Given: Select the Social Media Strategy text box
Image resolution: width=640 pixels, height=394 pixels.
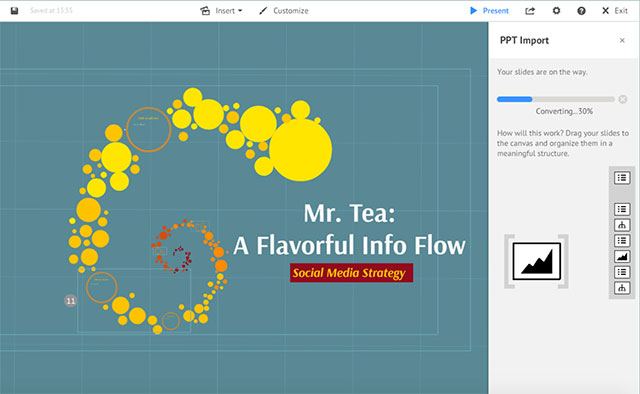Looking at the screenshot, I should pos(351,273).
